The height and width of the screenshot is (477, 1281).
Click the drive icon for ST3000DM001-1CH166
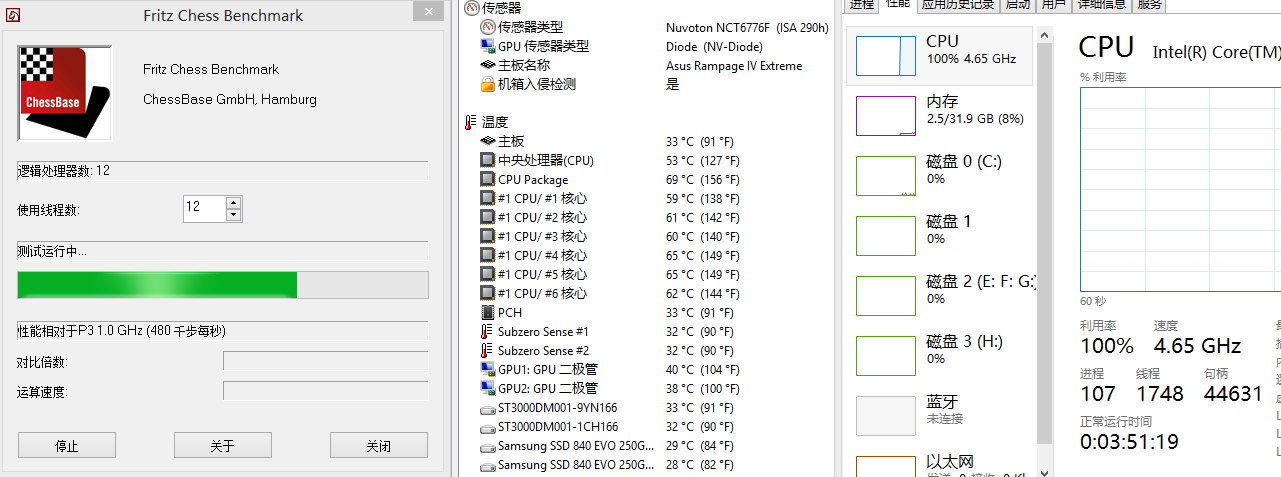coord(488,427)
